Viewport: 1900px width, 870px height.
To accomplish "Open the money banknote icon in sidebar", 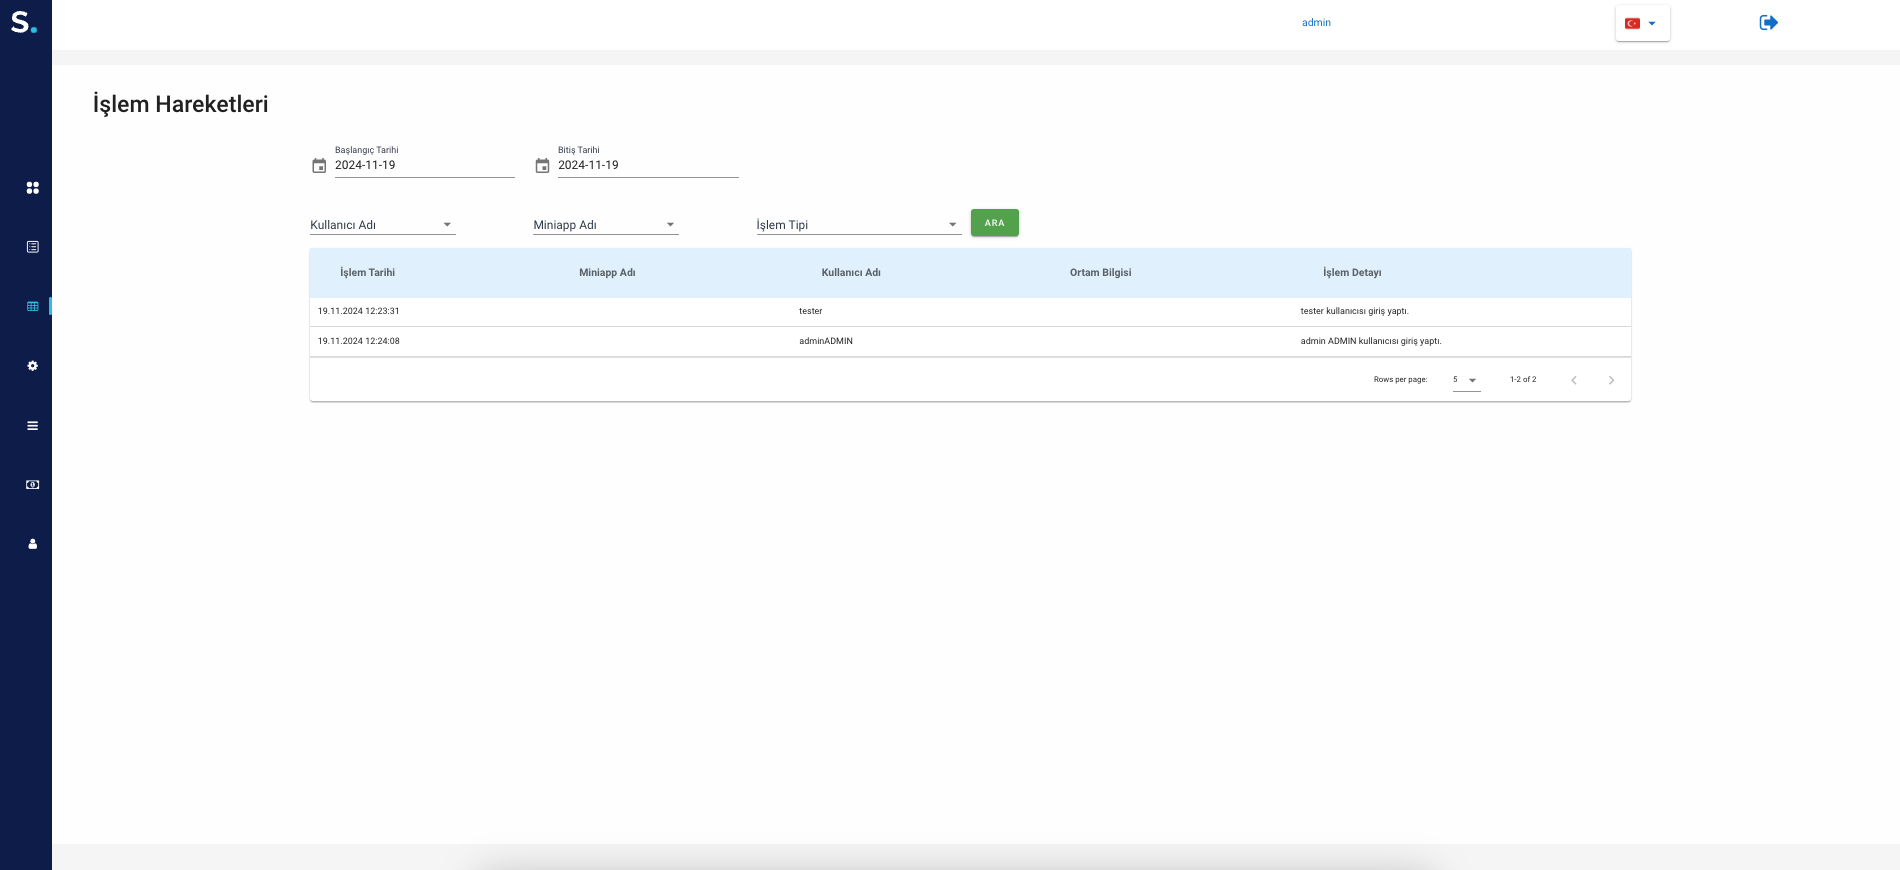I will click(32, 485).
